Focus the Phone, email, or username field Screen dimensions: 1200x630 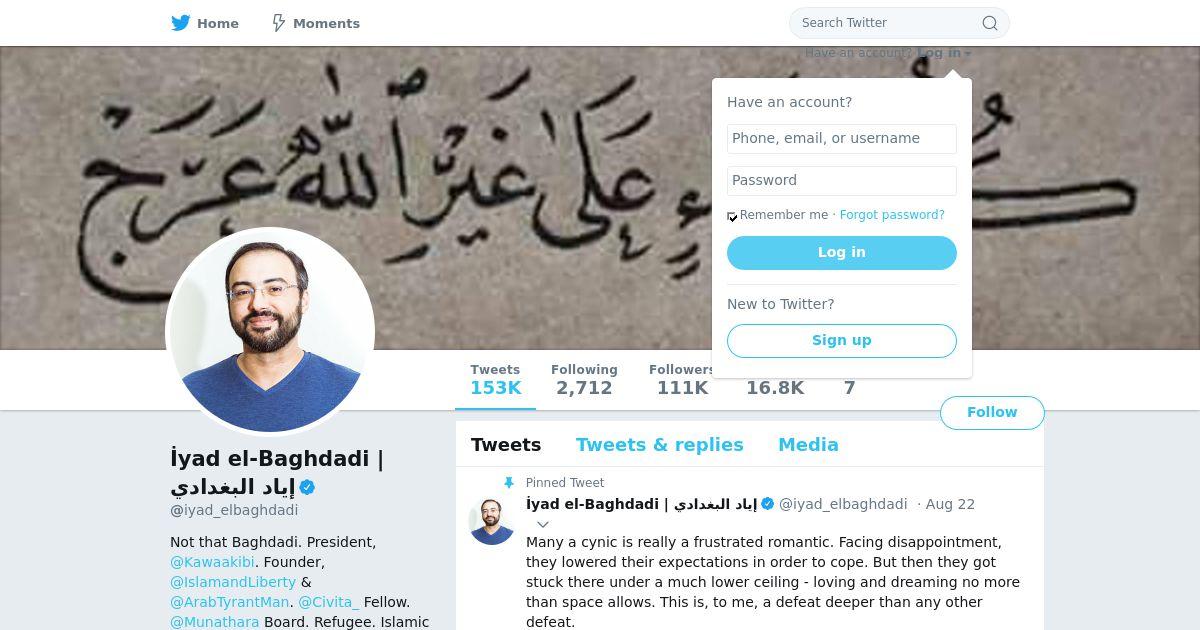pyautogui.click(x=842, y=139)
